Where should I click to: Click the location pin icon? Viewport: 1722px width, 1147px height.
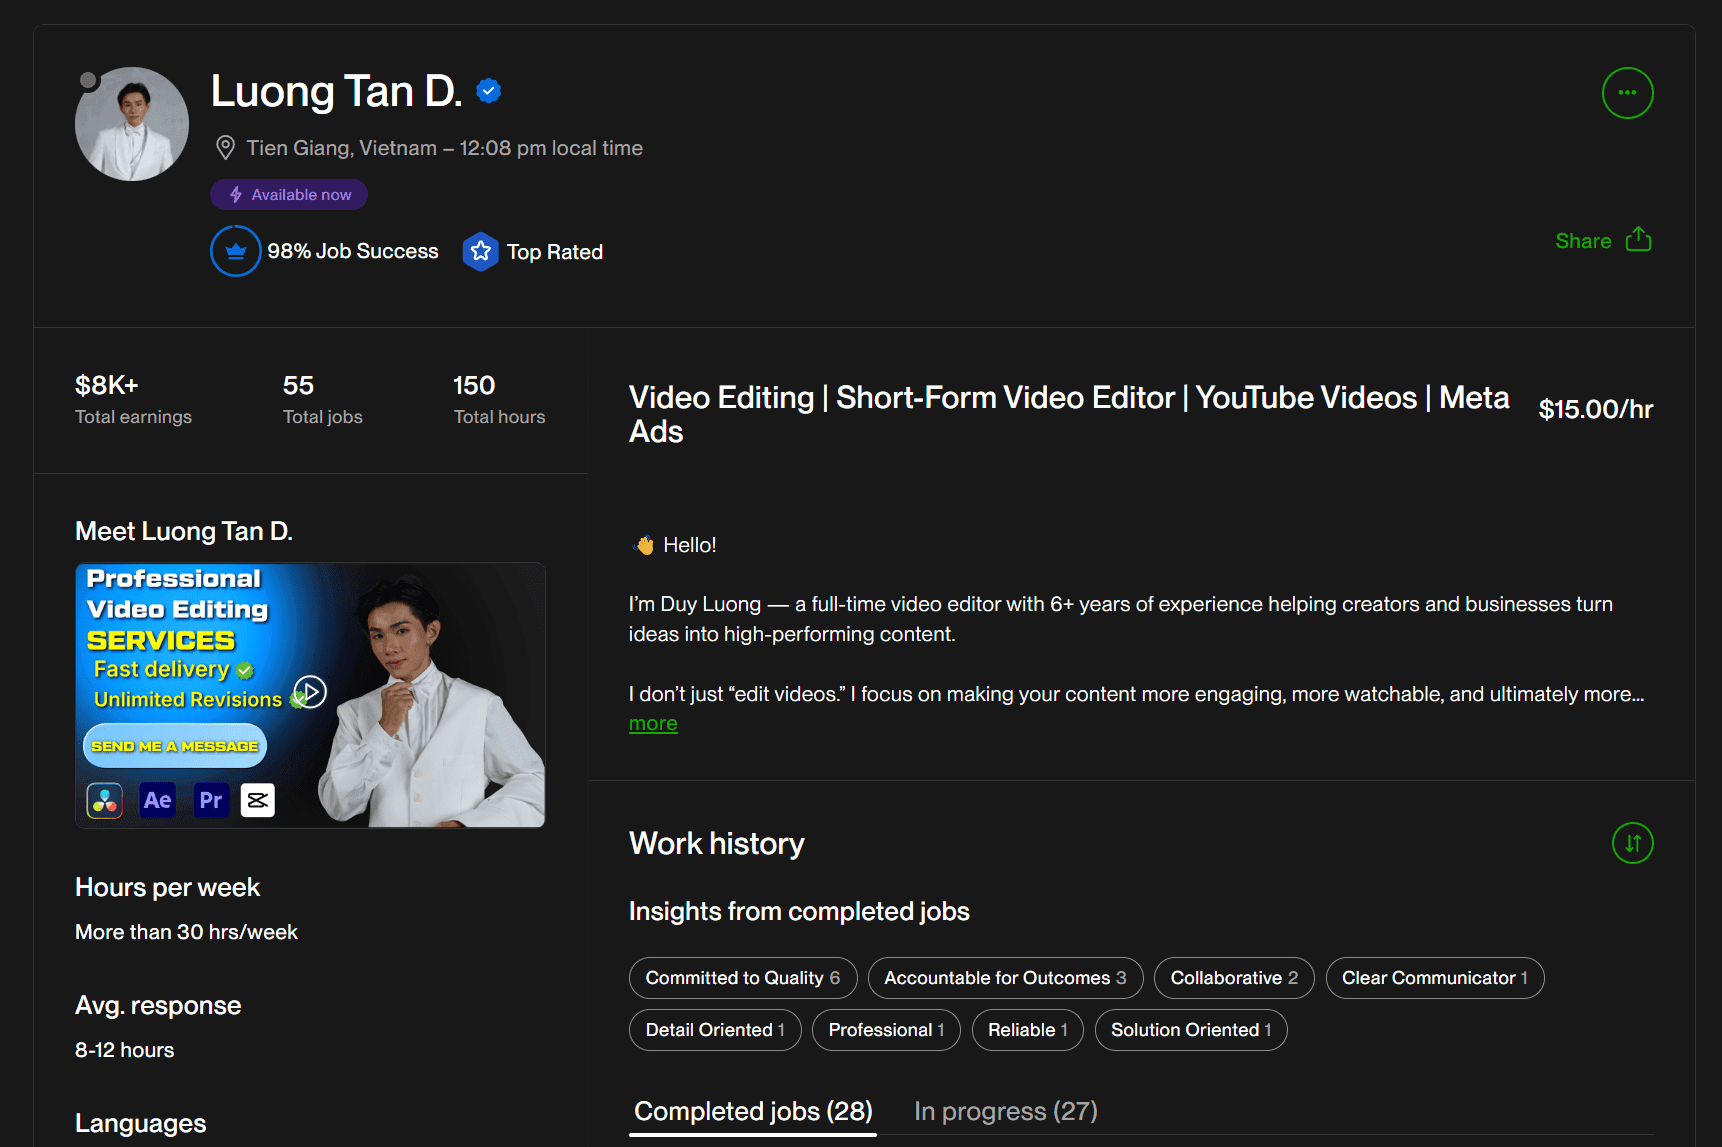226,148
